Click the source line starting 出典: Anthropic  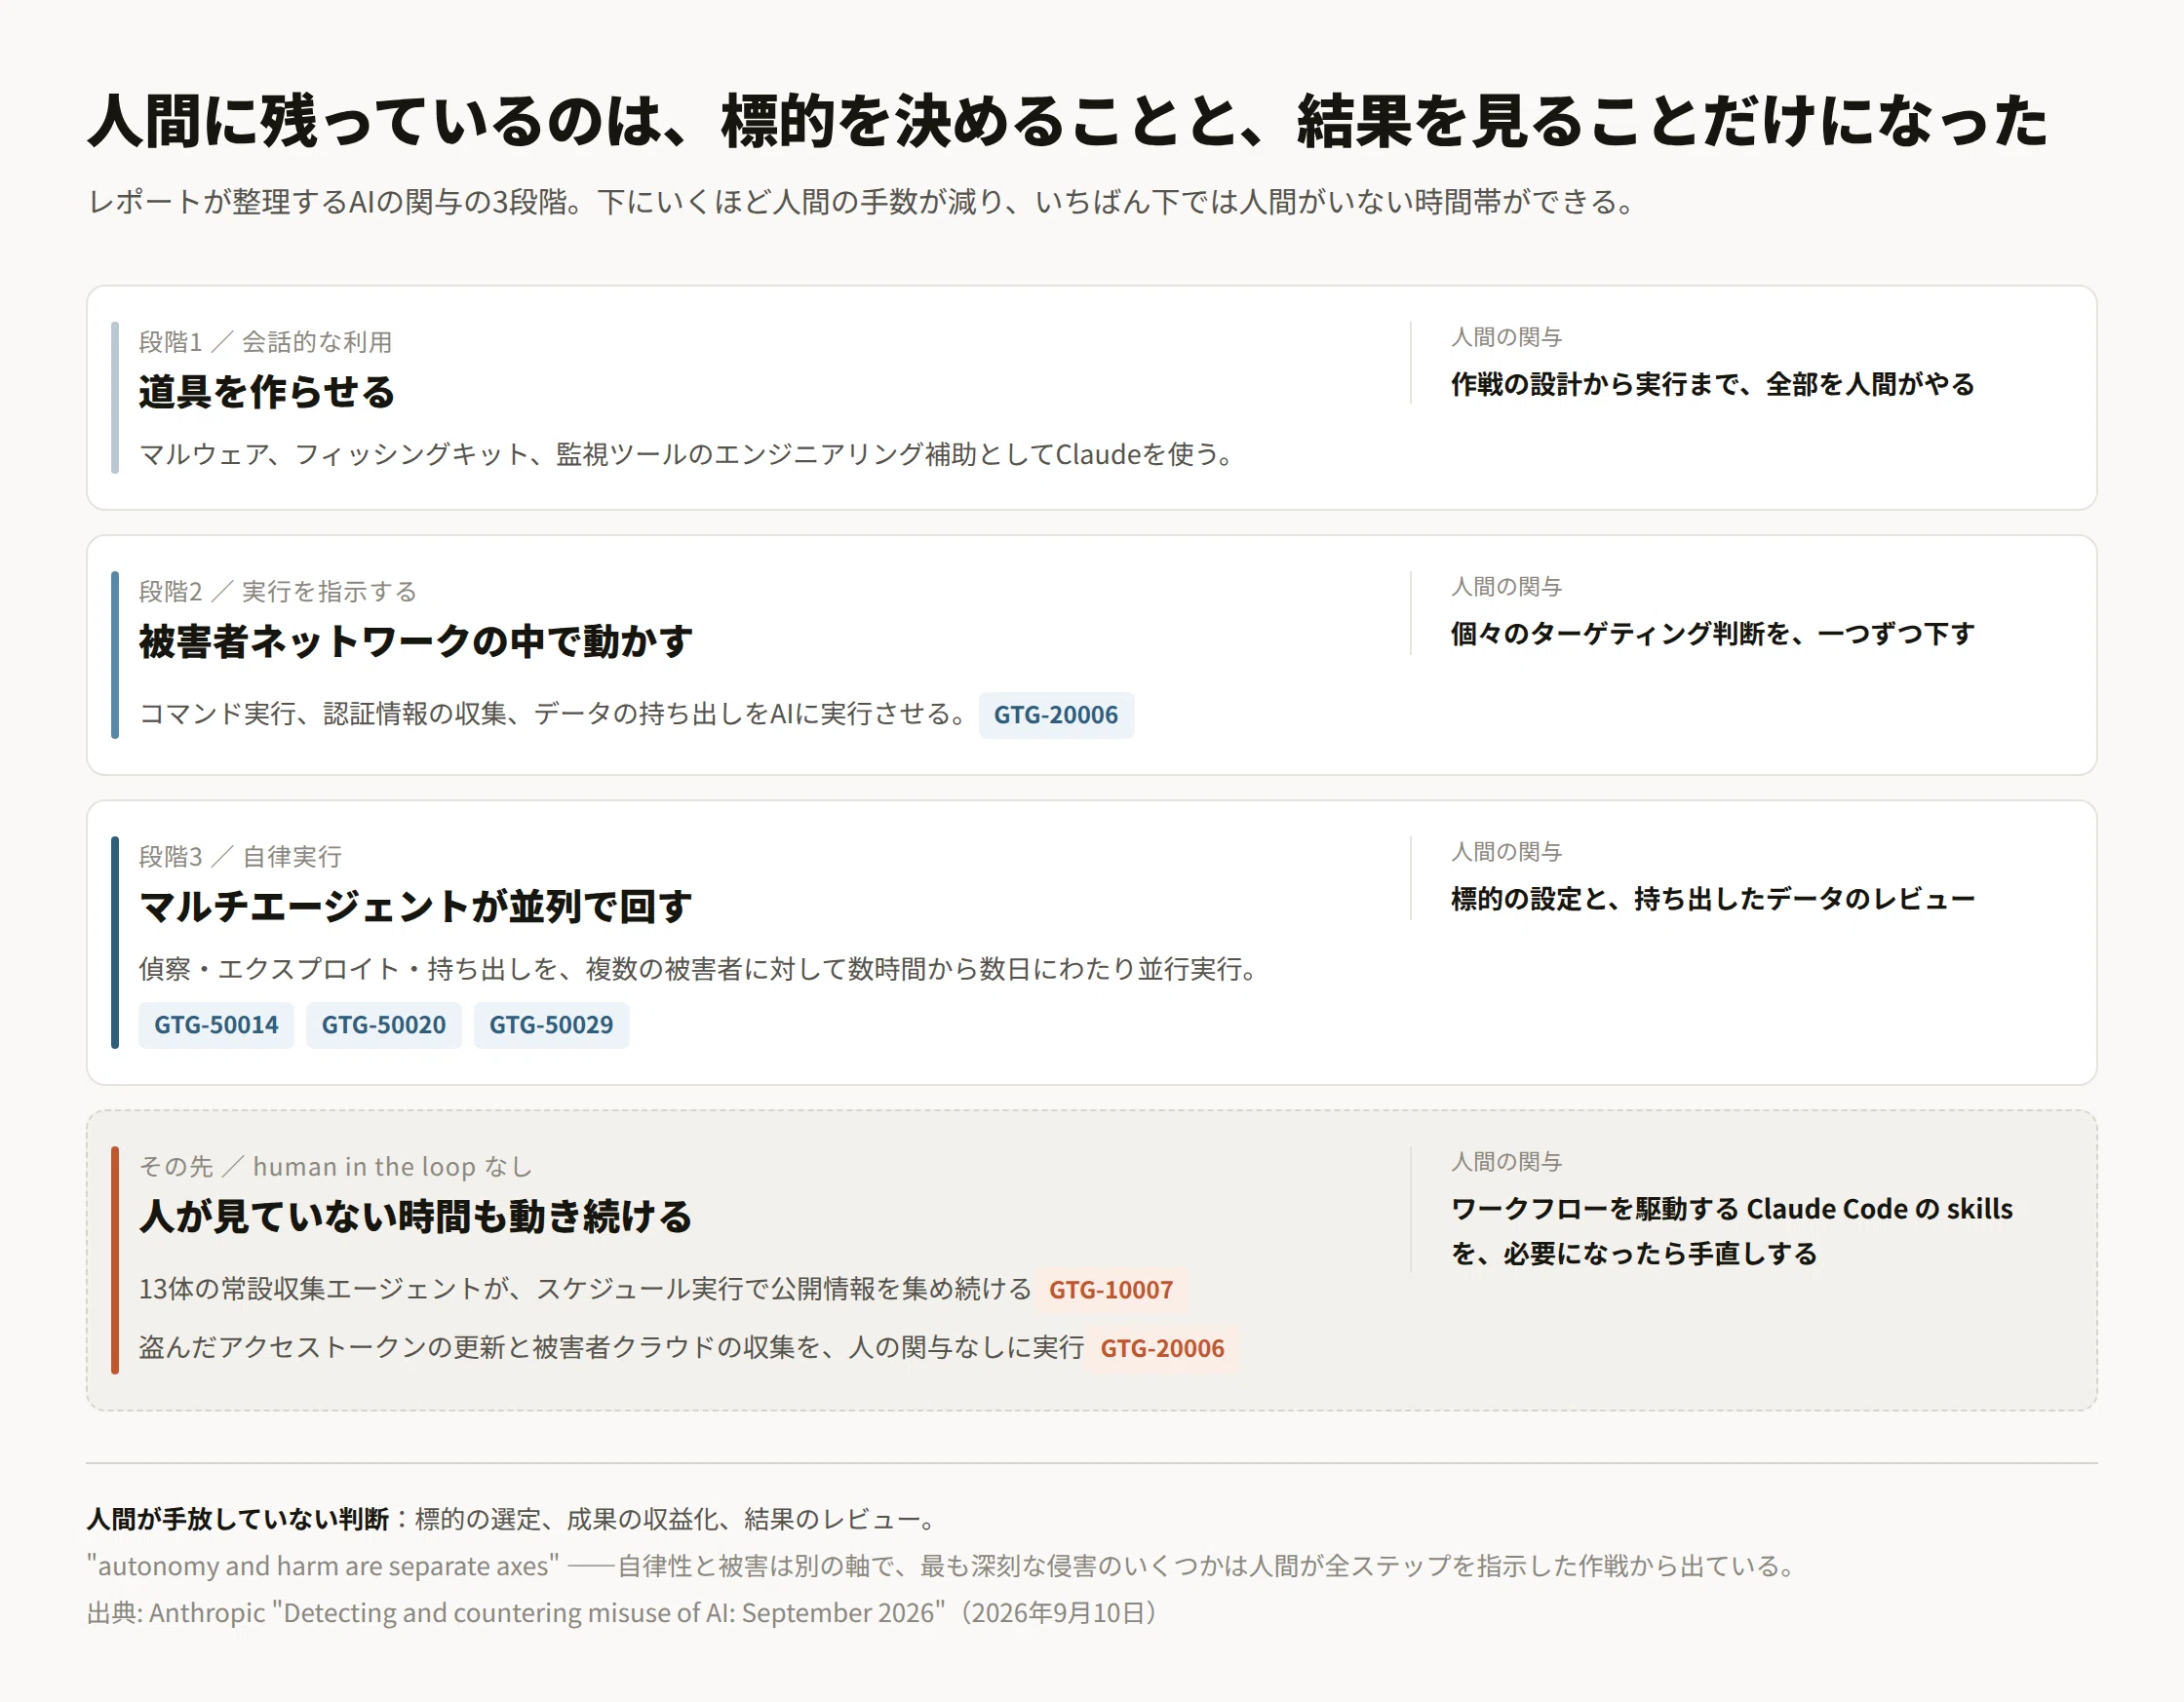point(621,1613)
